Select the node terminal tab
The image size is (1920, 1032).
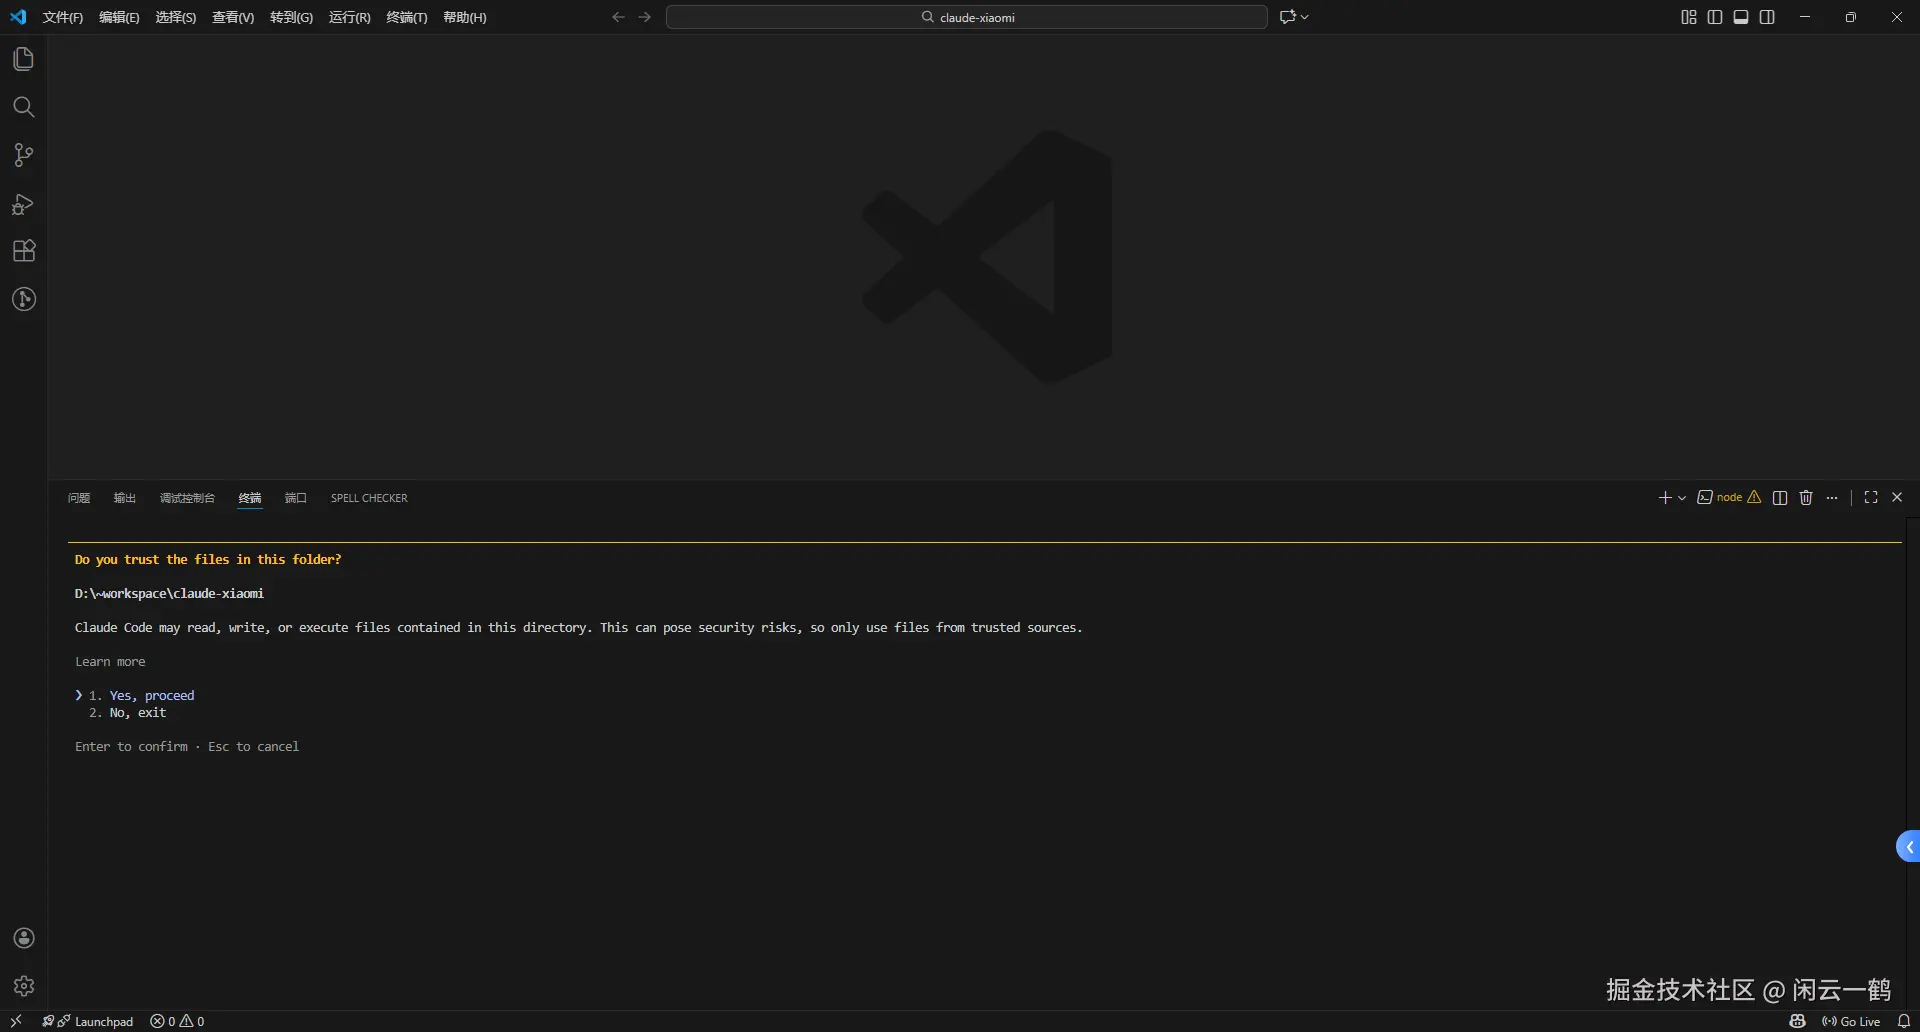[x=1720, y=497]
